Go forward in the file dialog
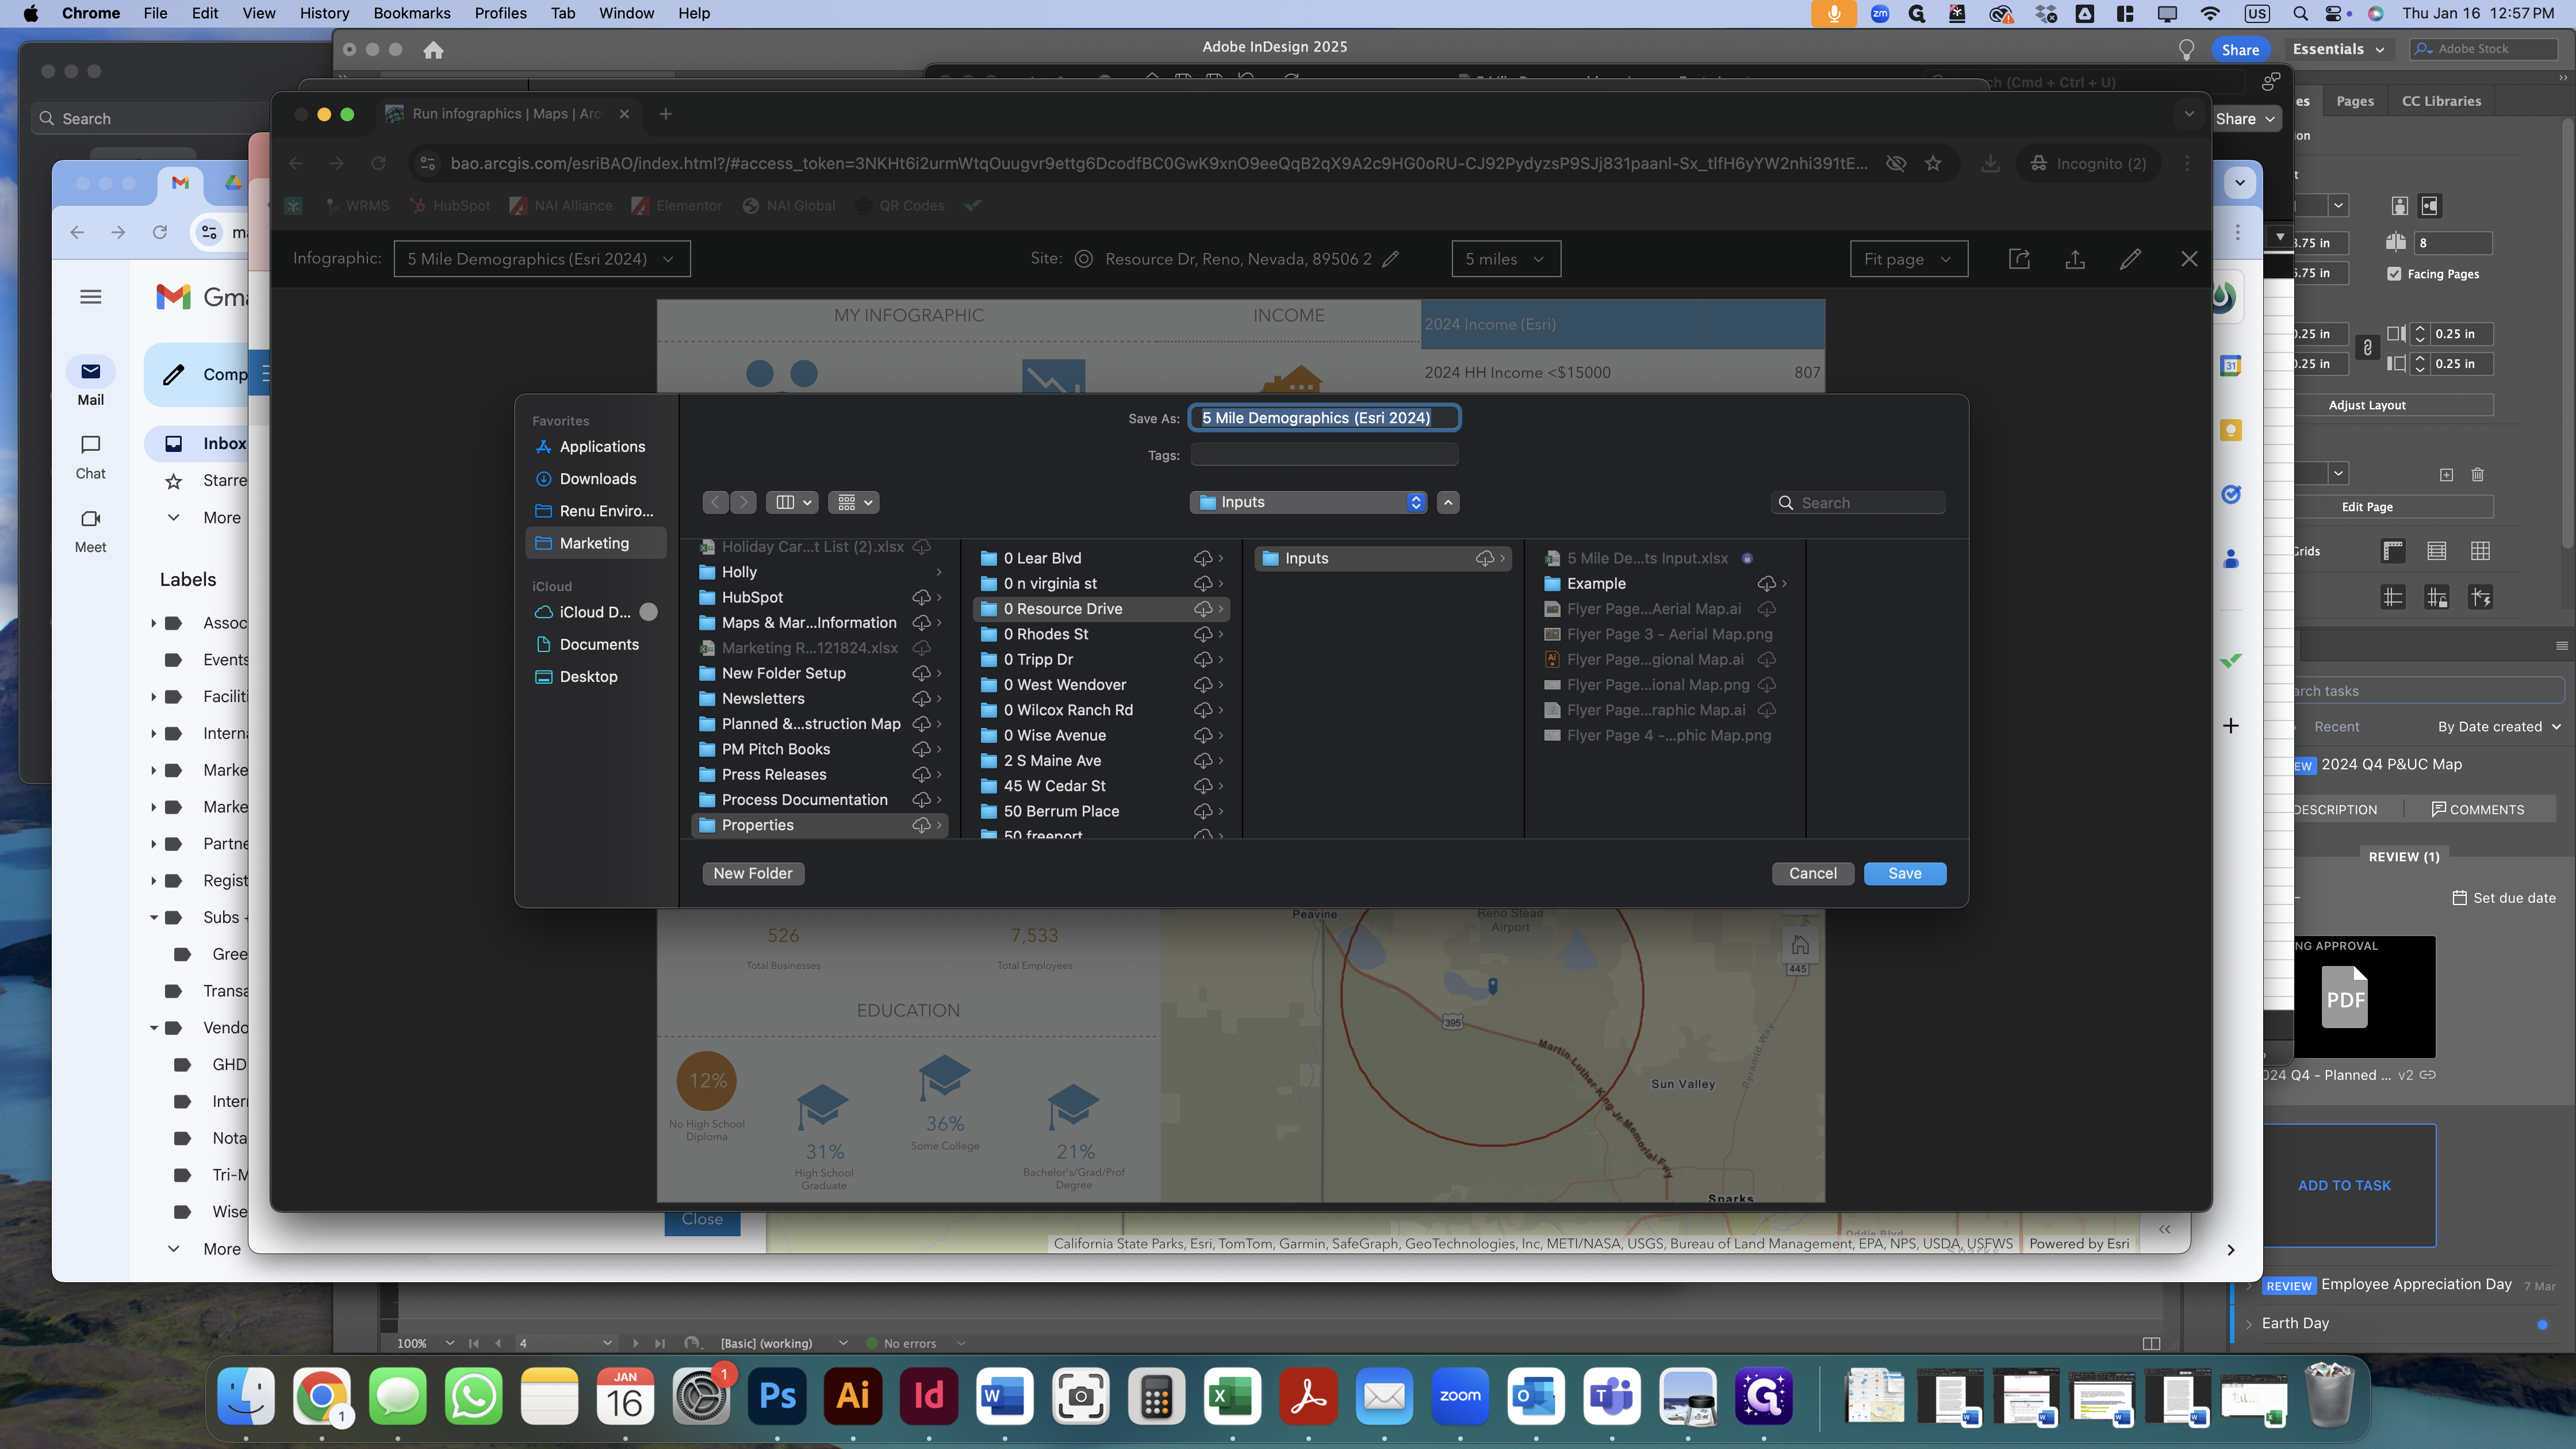This screenshot has height=1449, width=2576. [743, 502]
